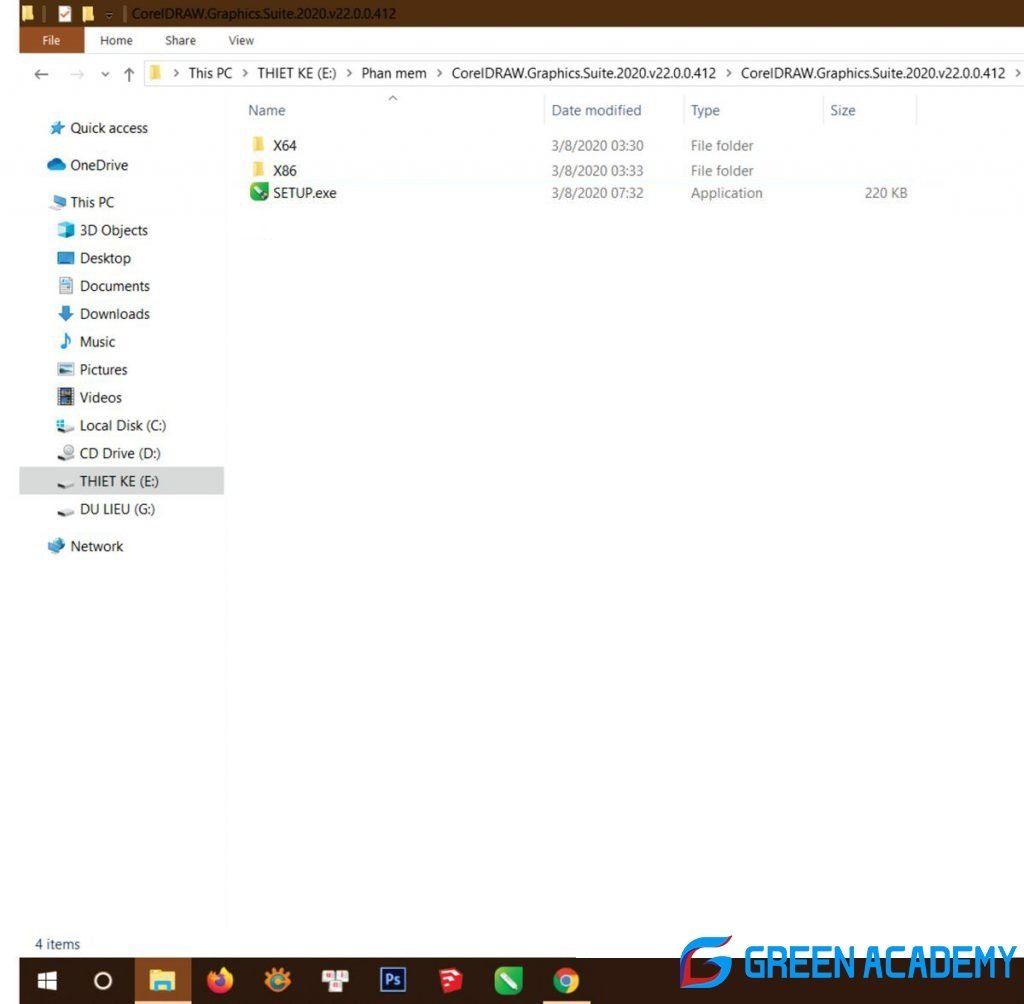Select the X64 folder icon
Screen dimensions: 1024x1004
[x=259, y=145]
